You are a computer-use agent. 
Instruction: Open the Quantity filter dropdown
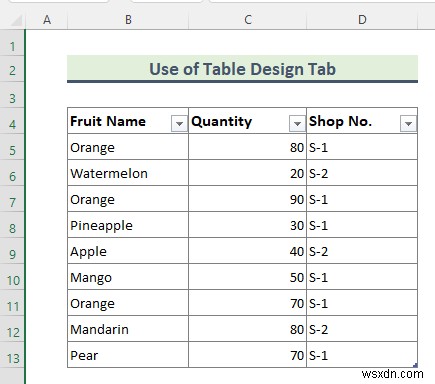(x=297, y=124)
